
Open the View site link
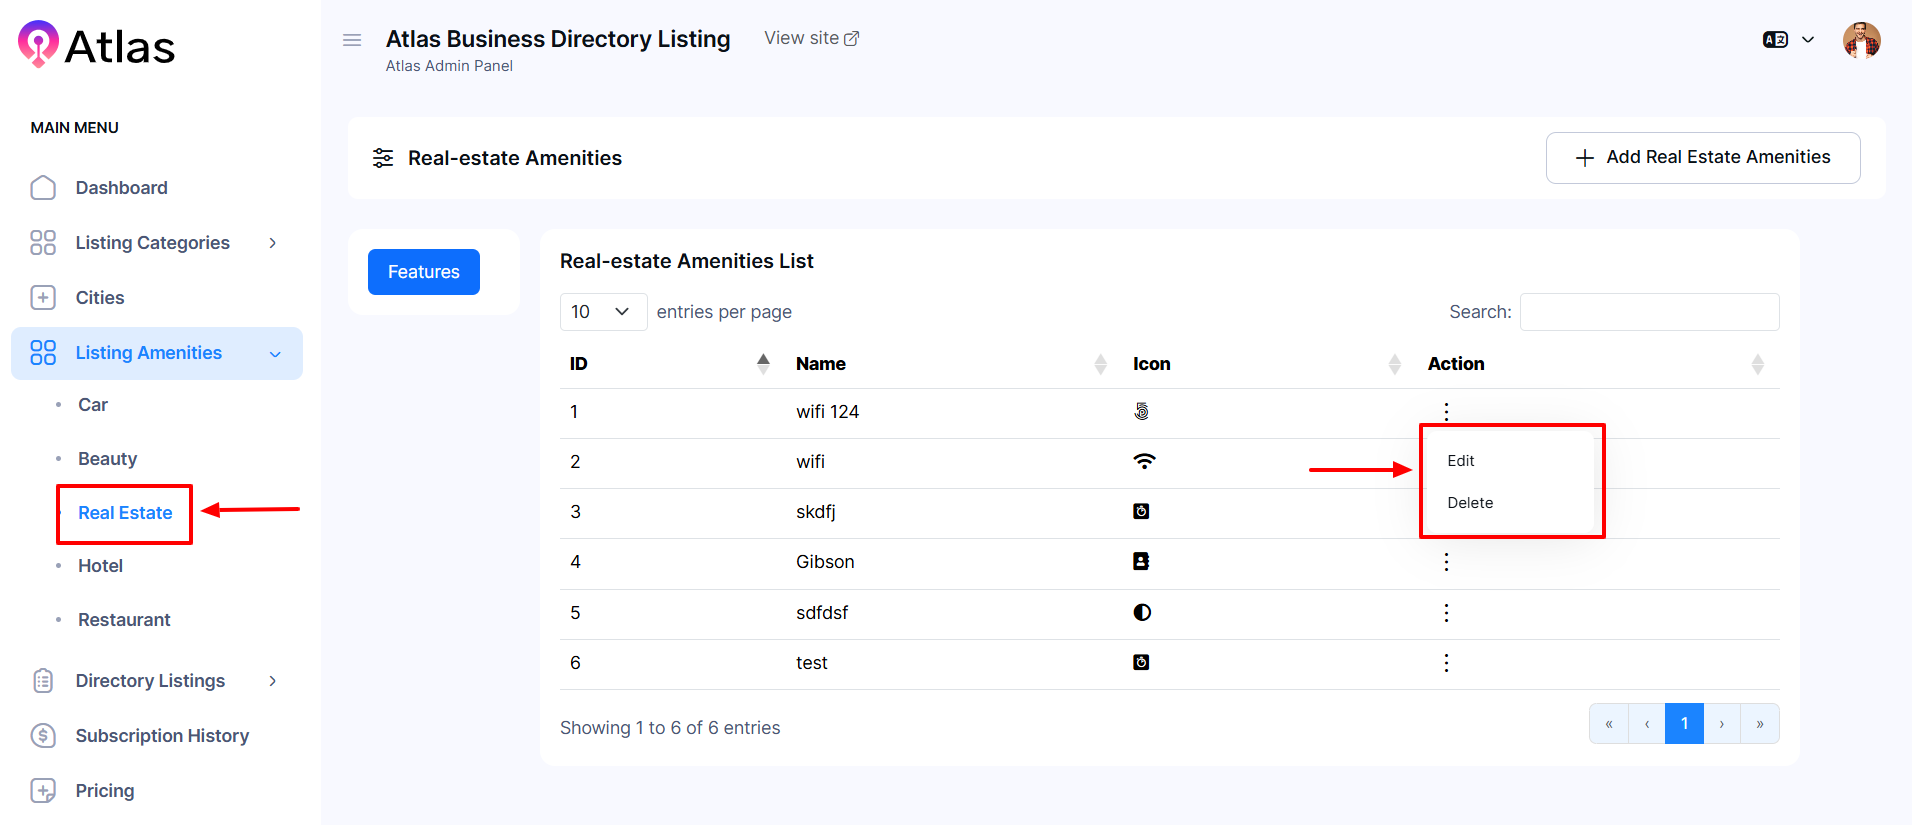pyautogui.click(x=811, y=38)
